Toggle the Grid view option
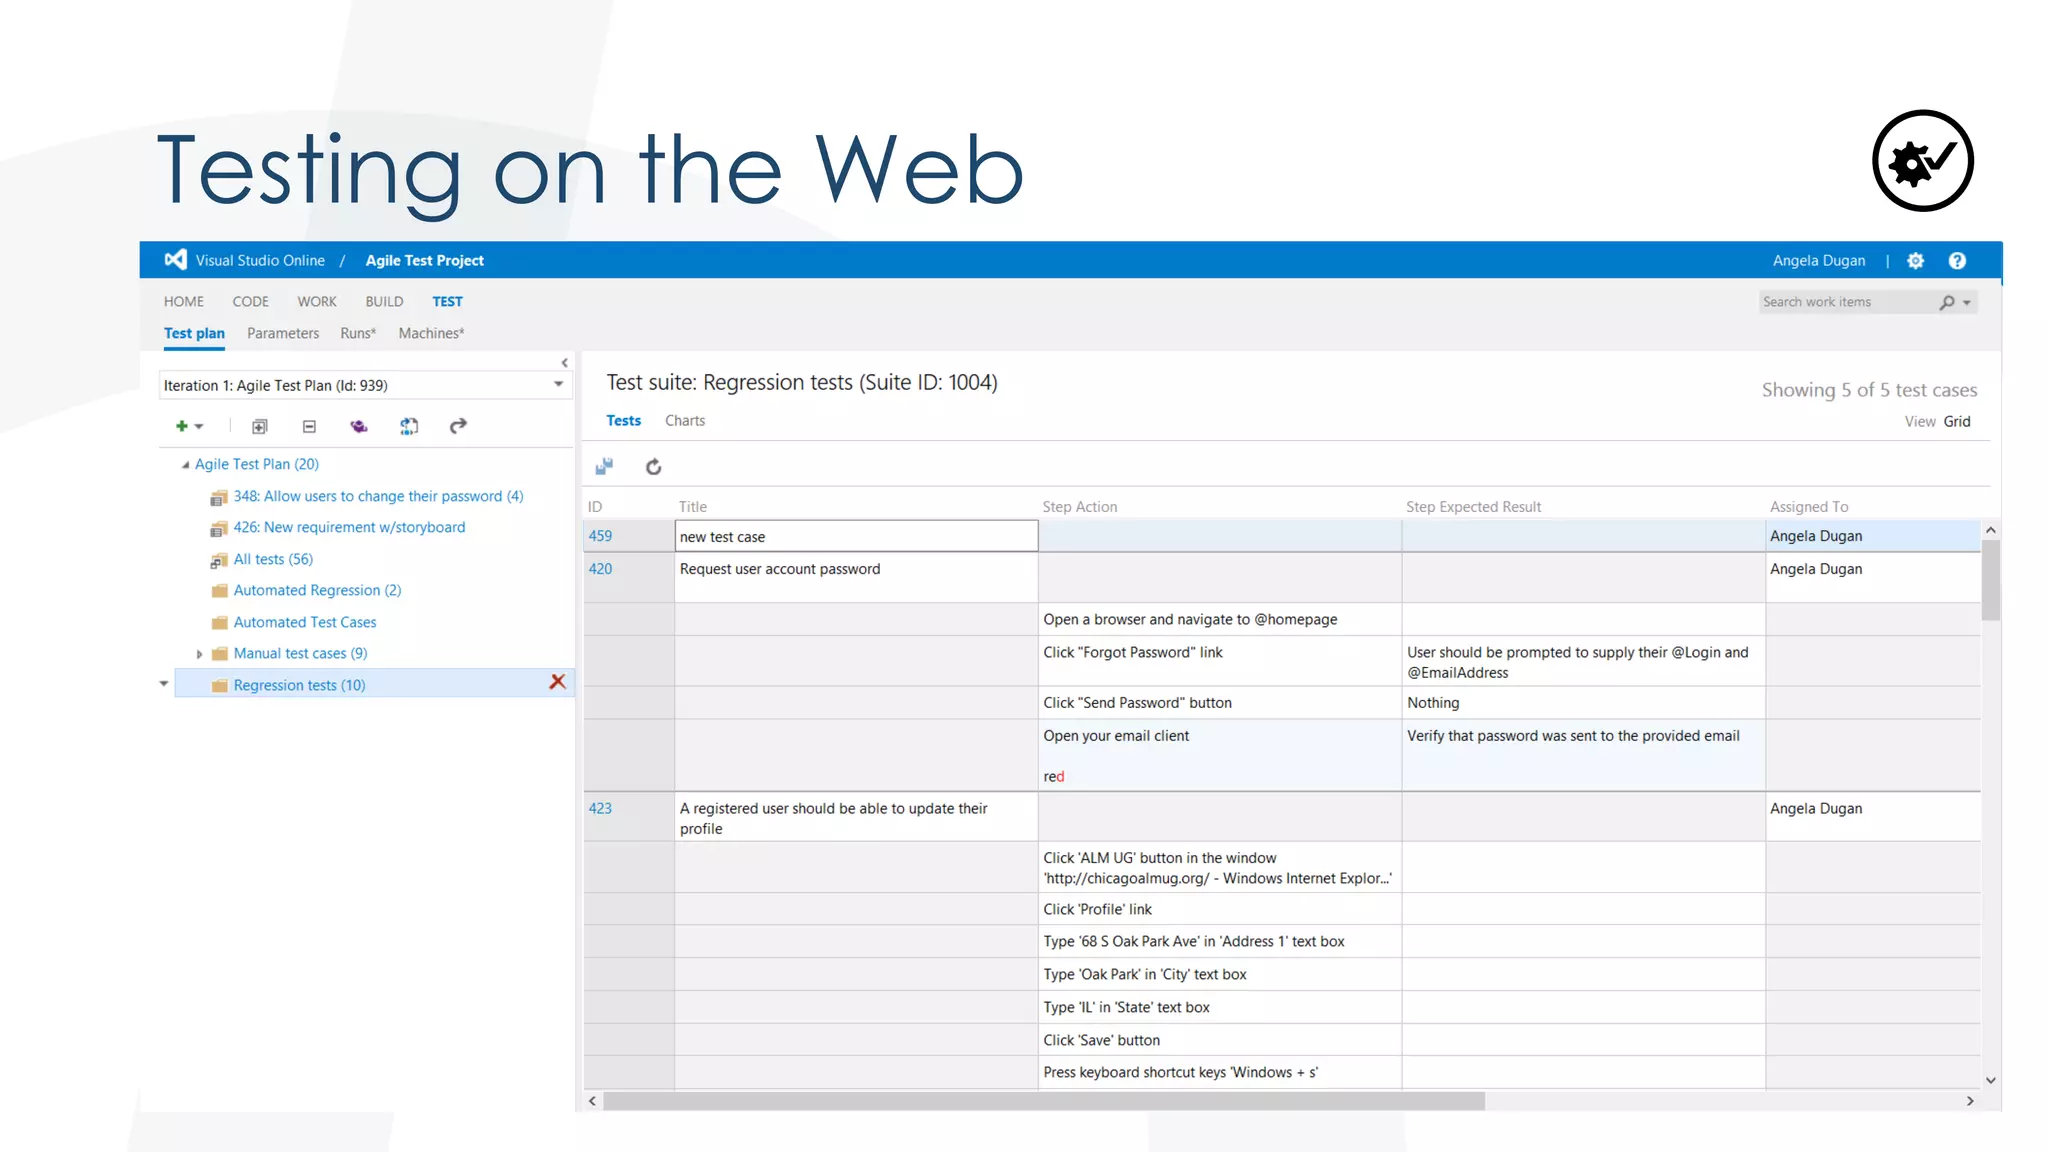 click(1956, 422)
